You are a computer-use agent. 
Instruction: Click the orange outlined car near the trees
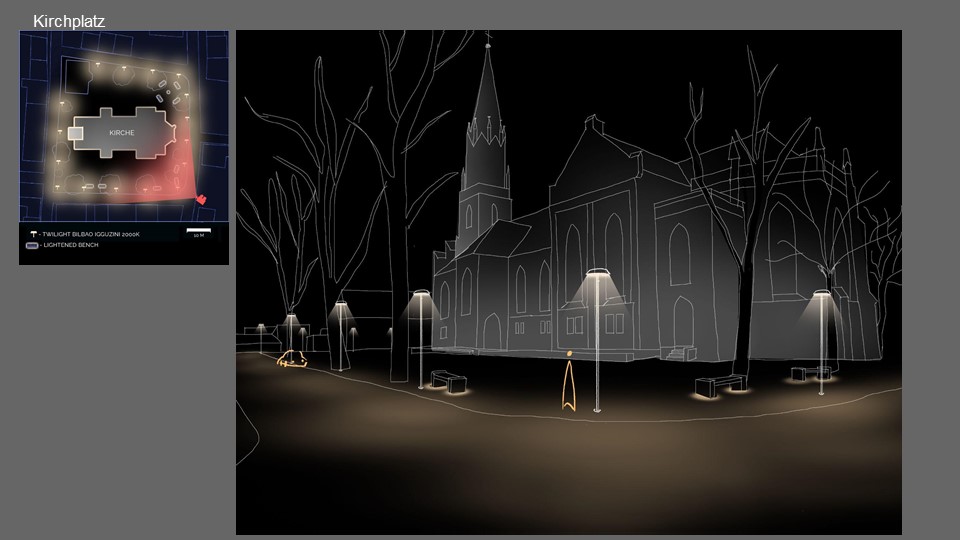click(x=291, y=360)
